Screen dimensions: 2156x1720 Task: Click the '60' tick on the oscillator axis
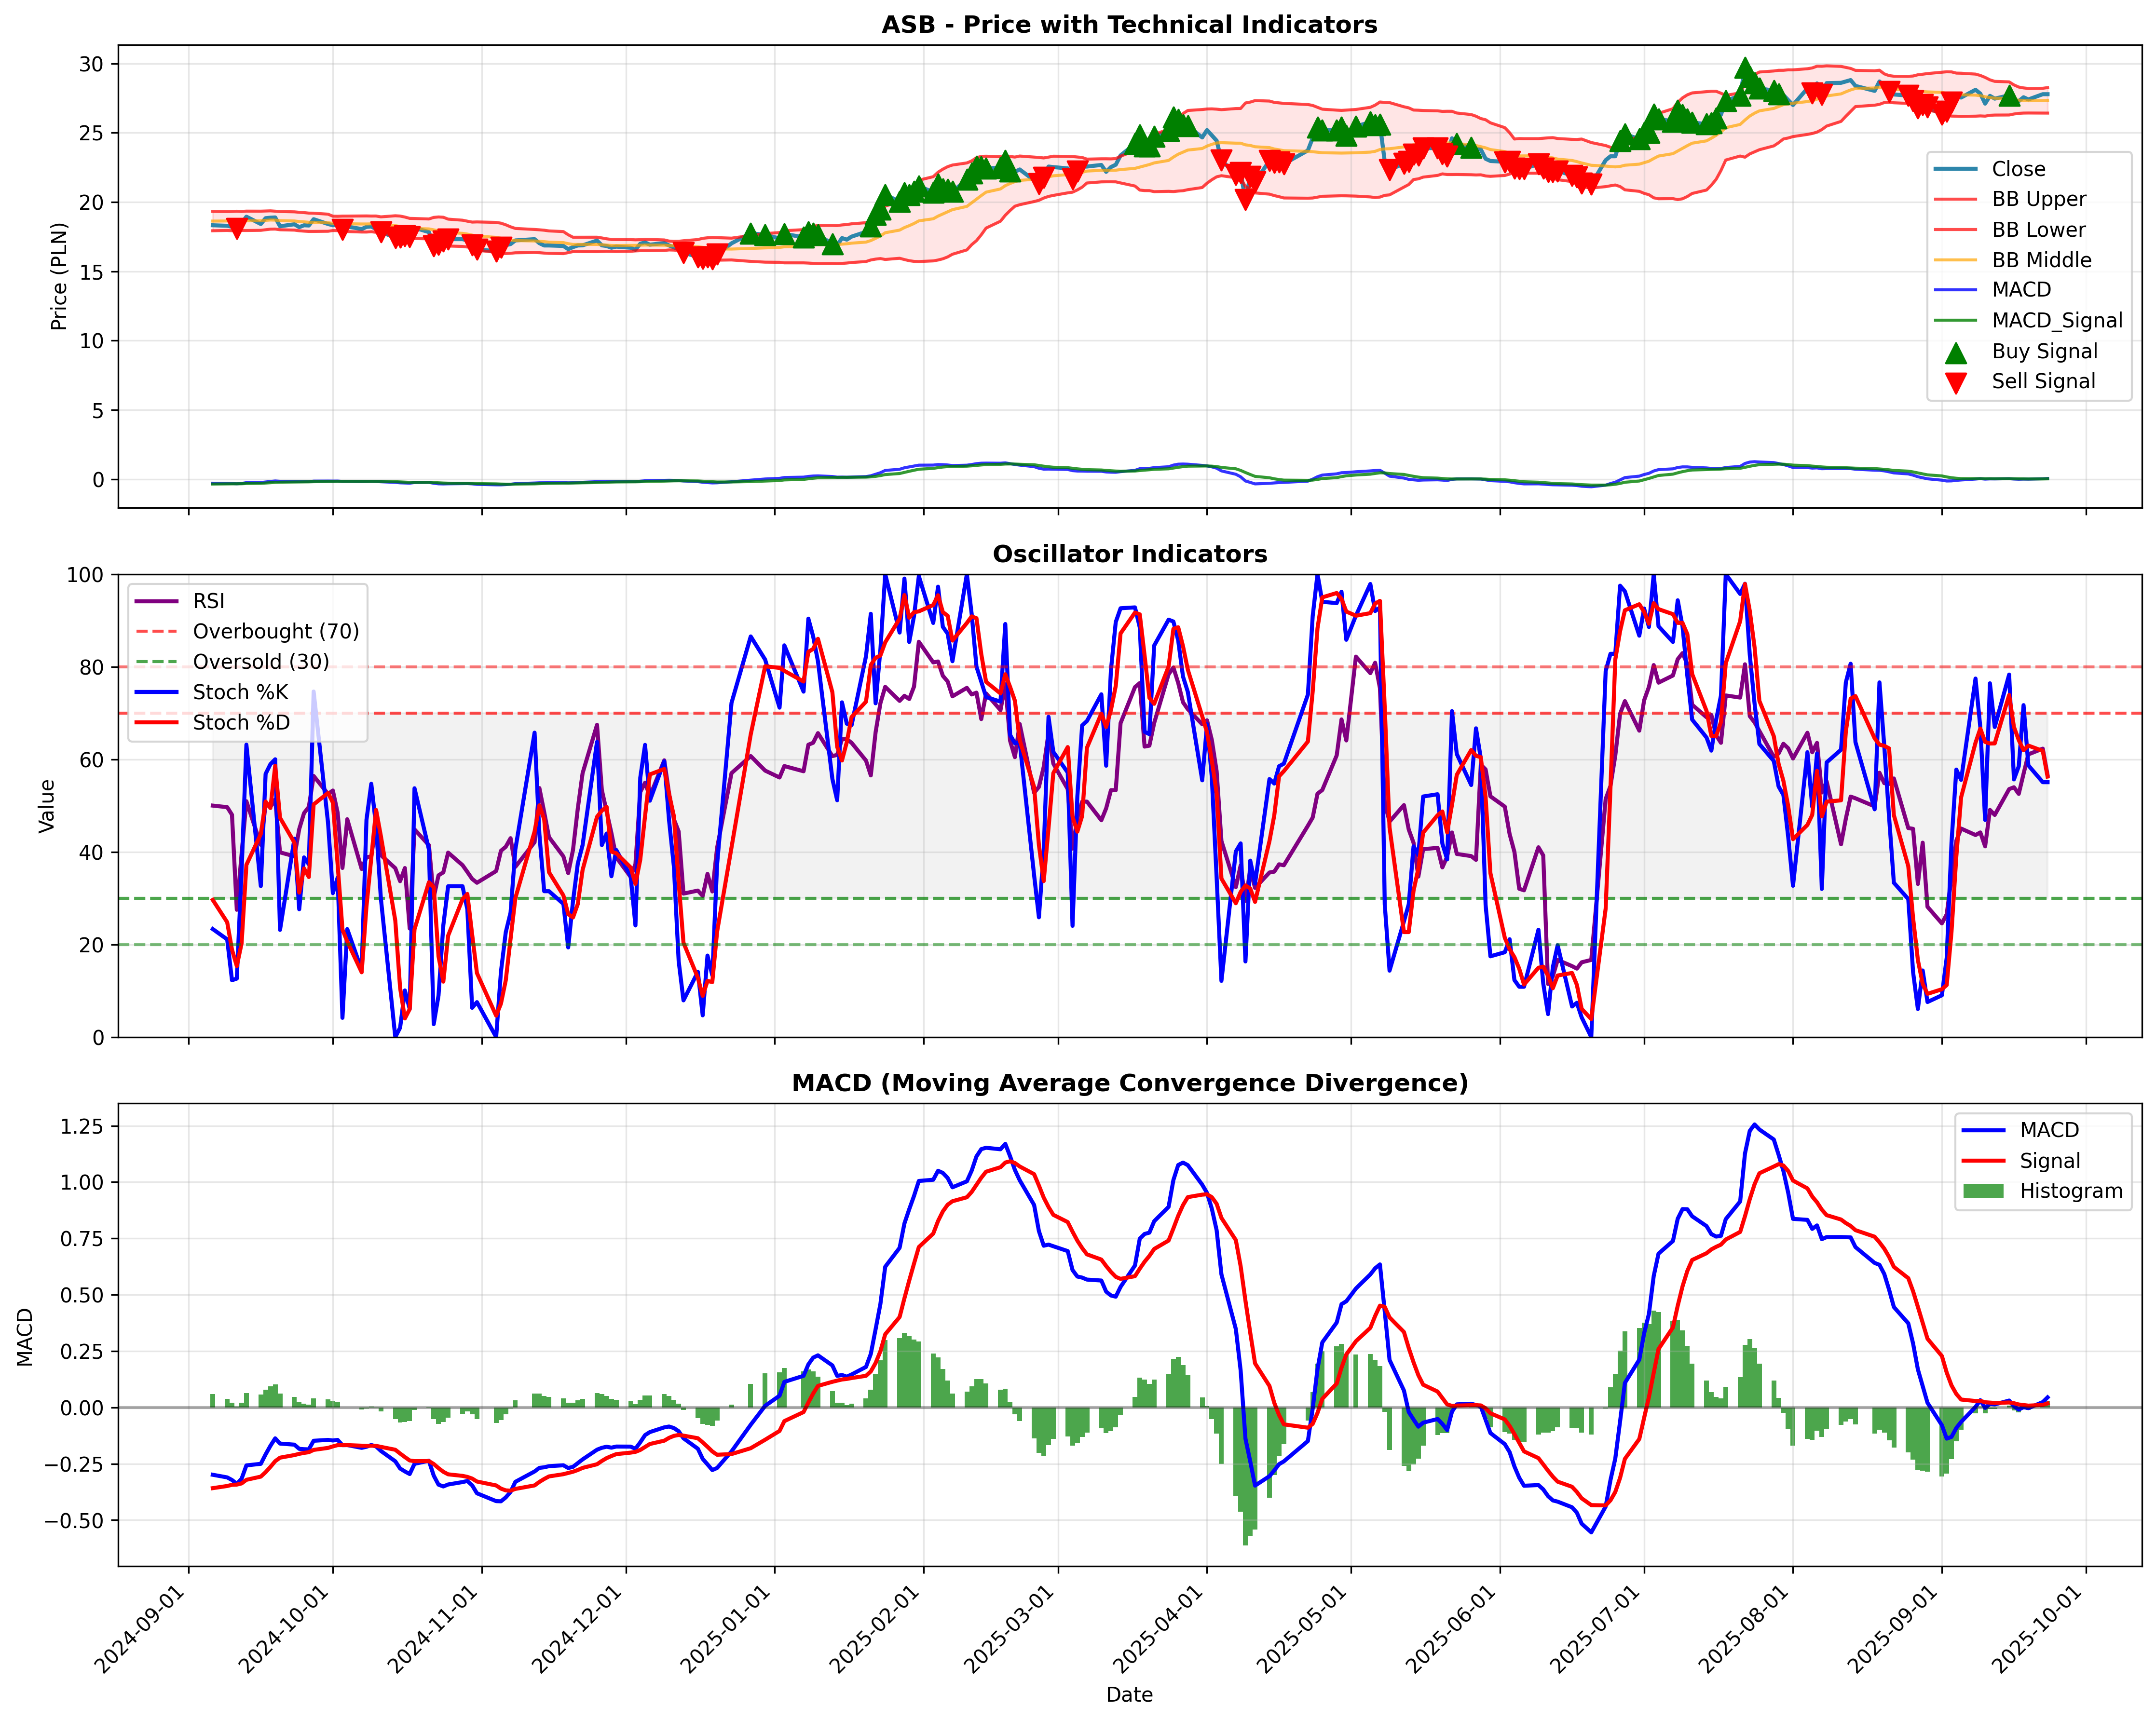tap(91, 760)
